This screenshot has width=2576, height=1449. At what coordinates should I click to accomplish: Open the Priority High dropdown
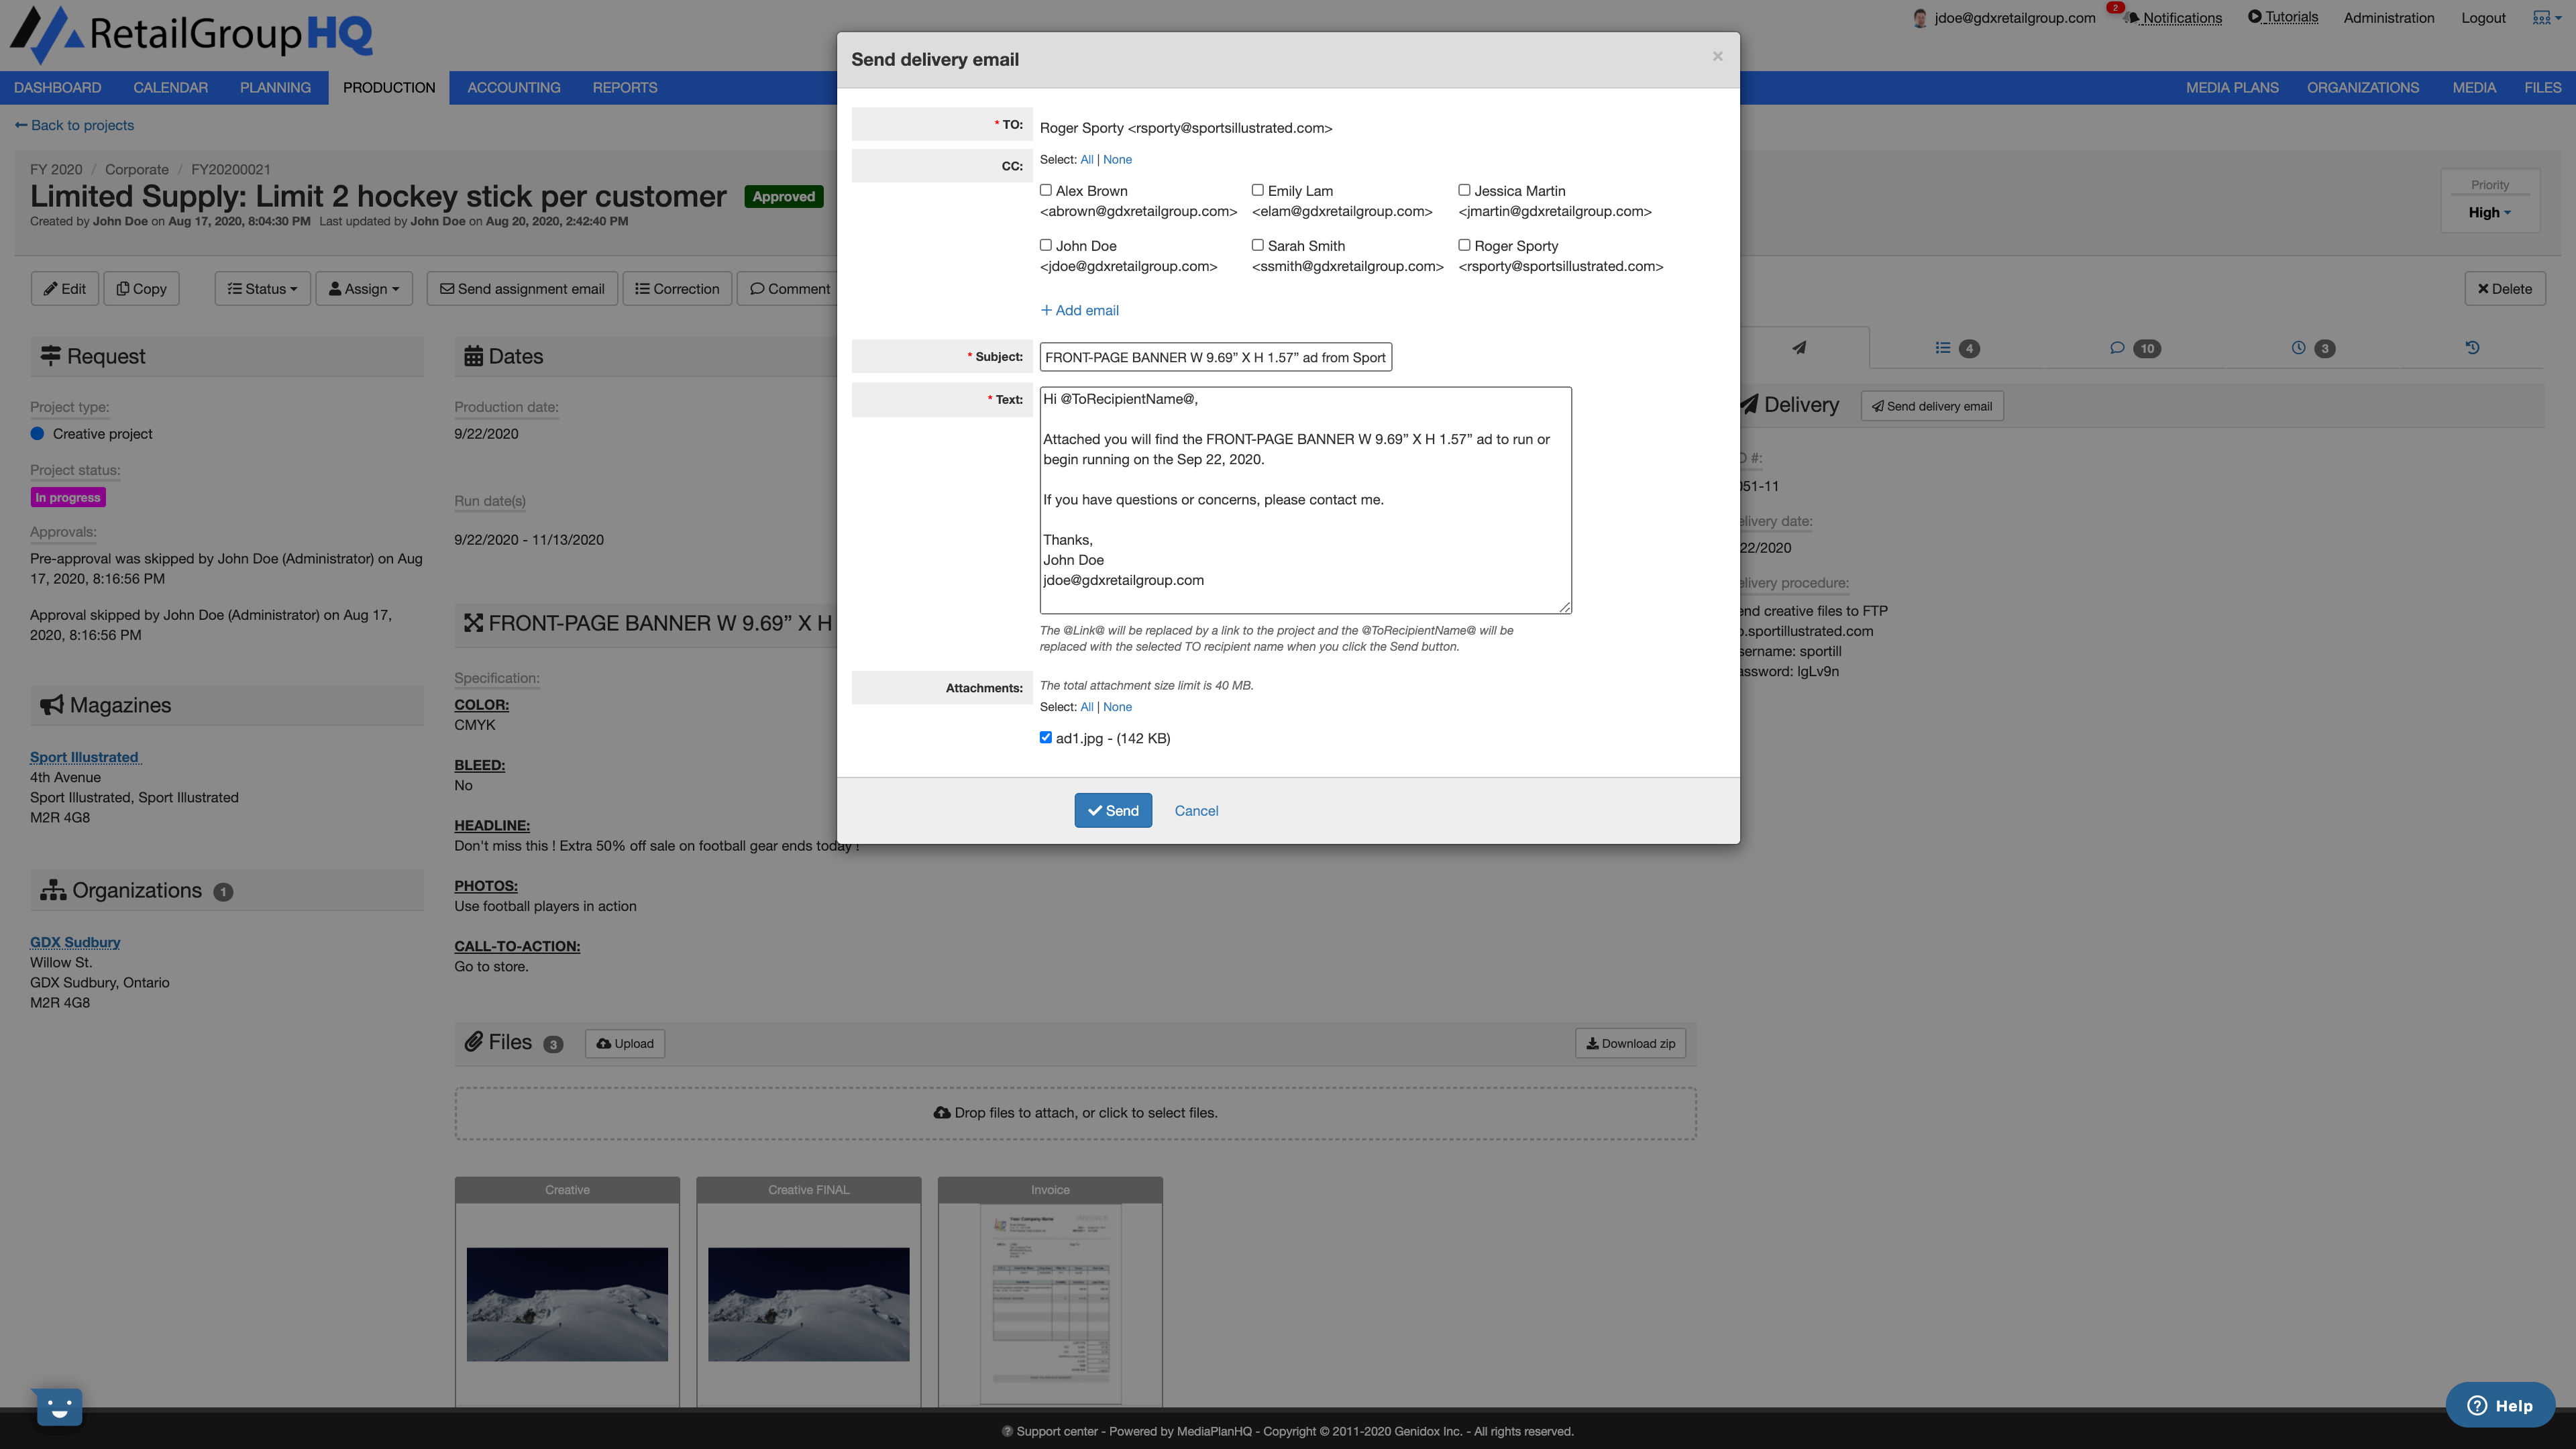[2489, 212]
